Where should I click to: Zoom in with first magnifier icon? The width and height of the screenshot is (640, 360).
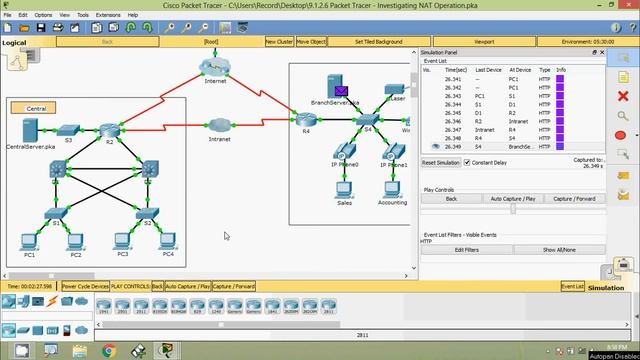coord(169,28)
